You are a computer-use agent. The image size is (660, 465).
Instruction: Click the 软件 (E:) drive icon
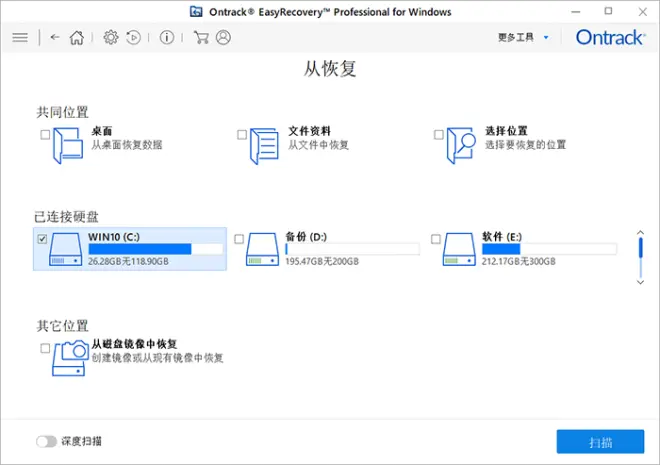point(459,249)
